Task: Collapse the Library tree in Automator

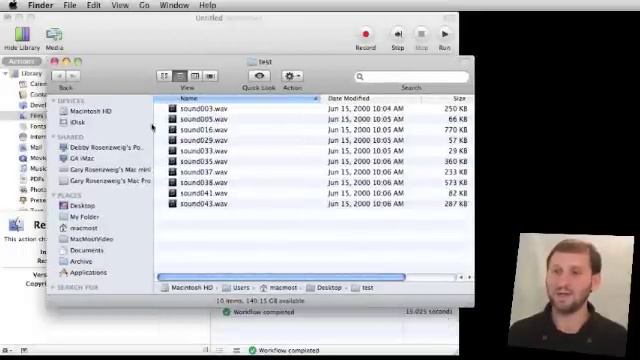Action: click(5, 73)
